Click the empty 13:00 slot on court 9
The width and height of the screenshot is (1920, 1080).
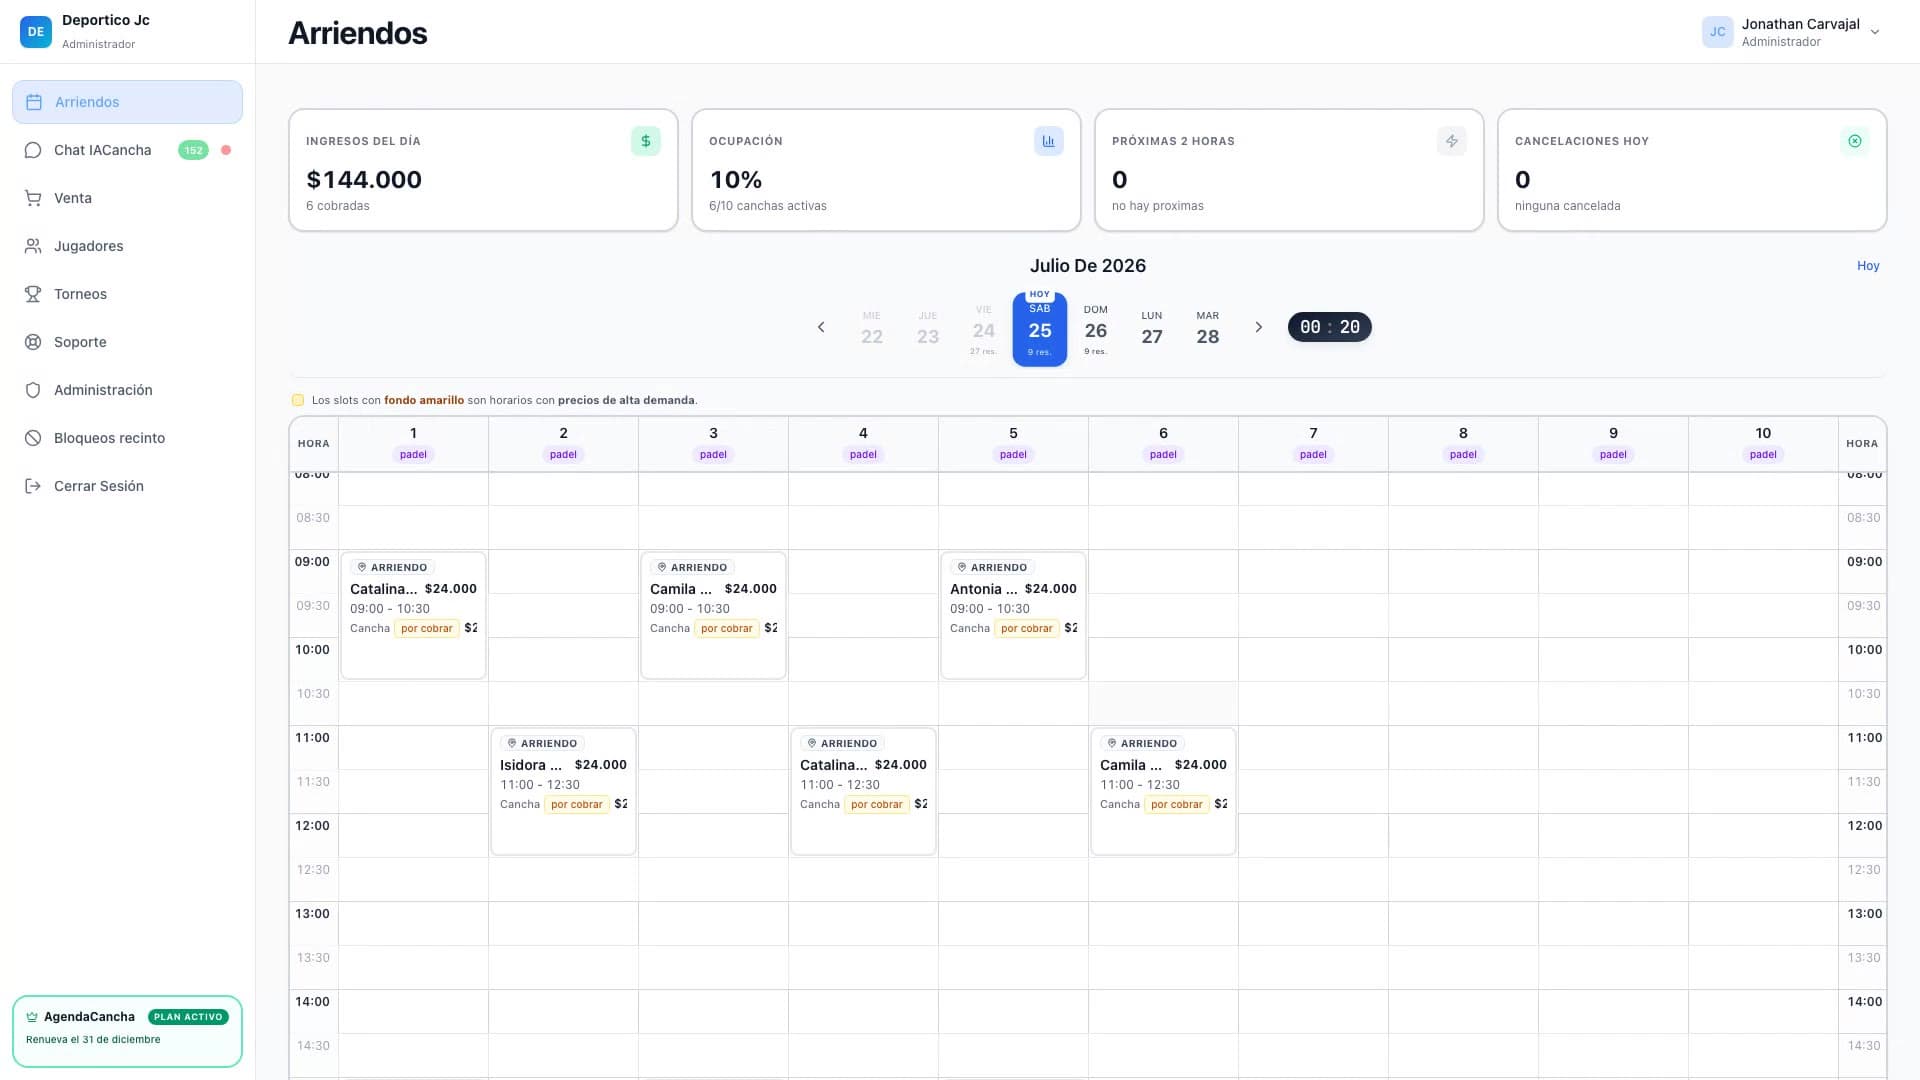[x=1613, y=923]
